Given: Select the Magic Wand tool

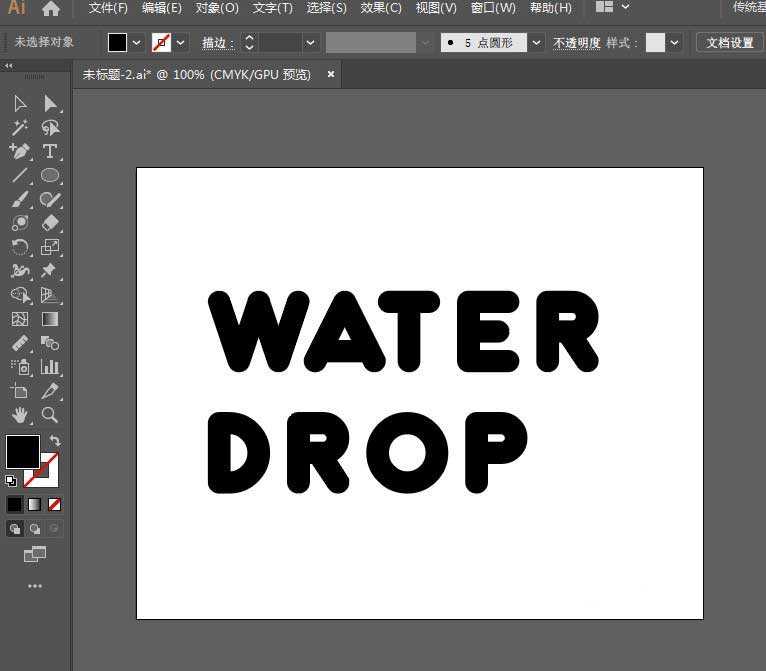Looking at the screenshot, I should point(20,128).
